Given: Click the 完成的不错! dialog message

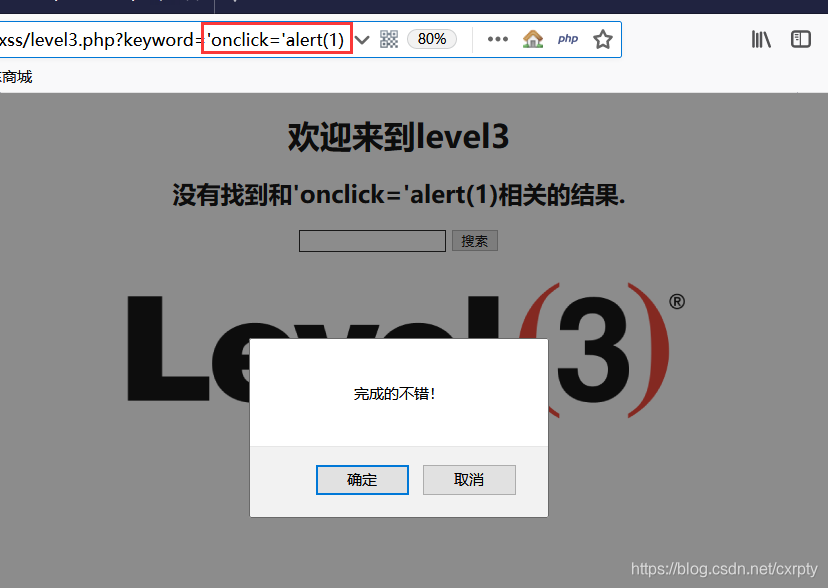Looking at the screenshot, I should click(x=394, y=394).
